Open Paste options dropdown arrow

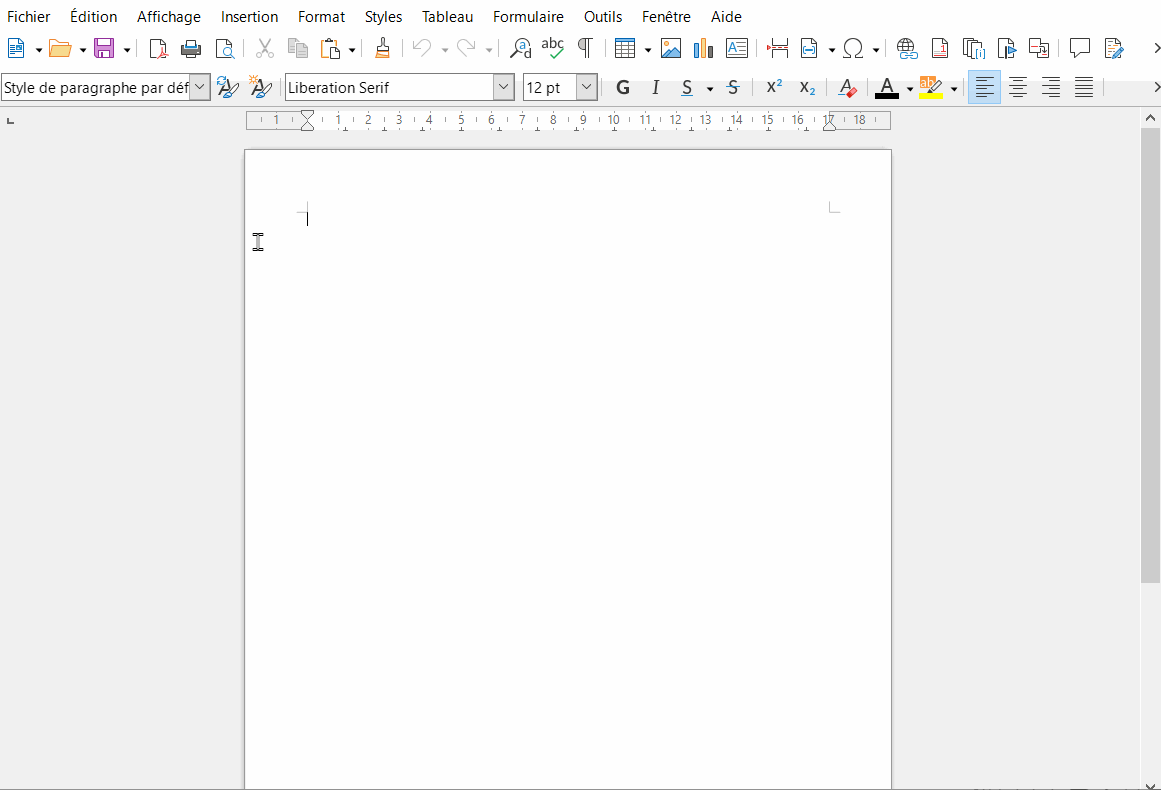click(352, 50)
